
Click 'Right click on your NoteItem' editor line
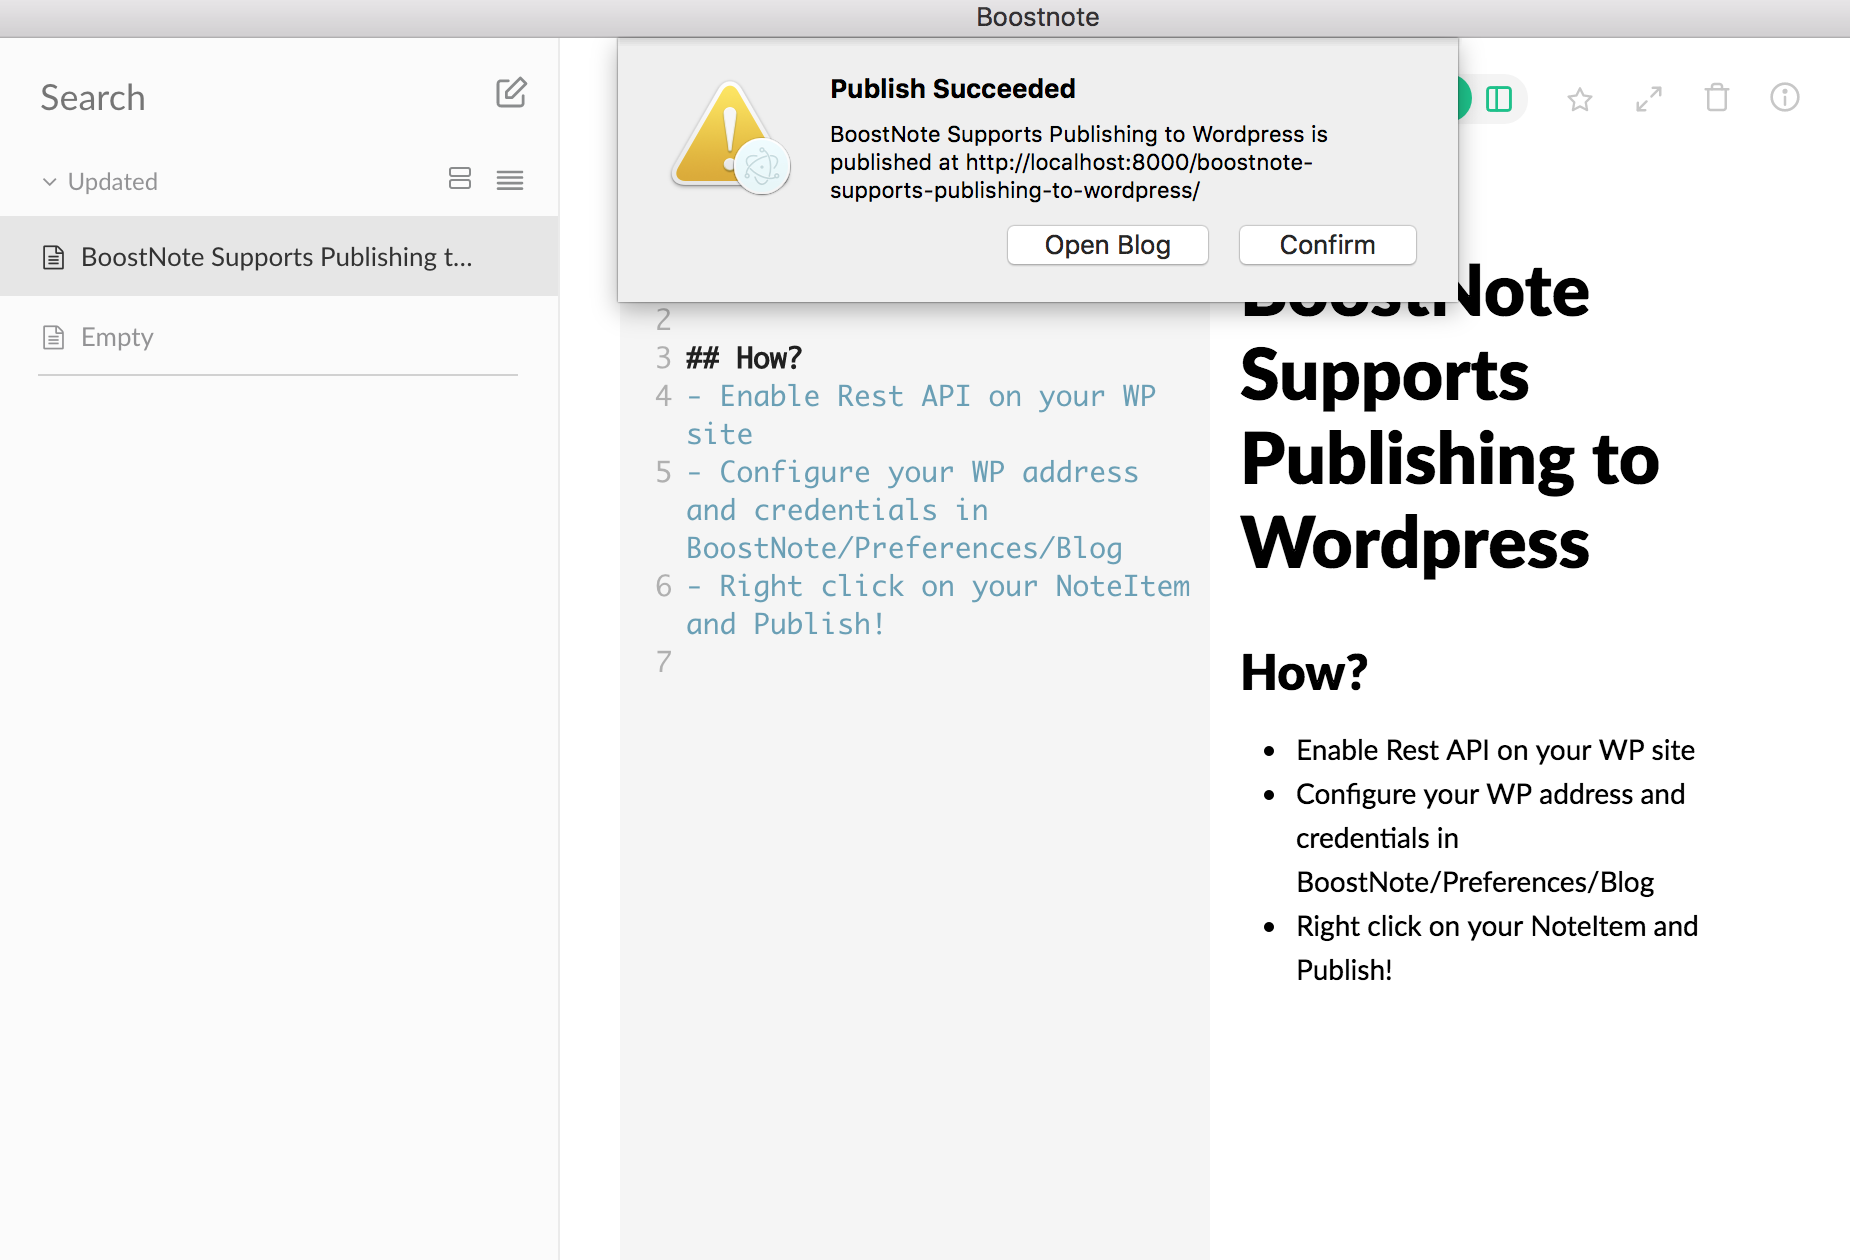click(x=938, y=586)
